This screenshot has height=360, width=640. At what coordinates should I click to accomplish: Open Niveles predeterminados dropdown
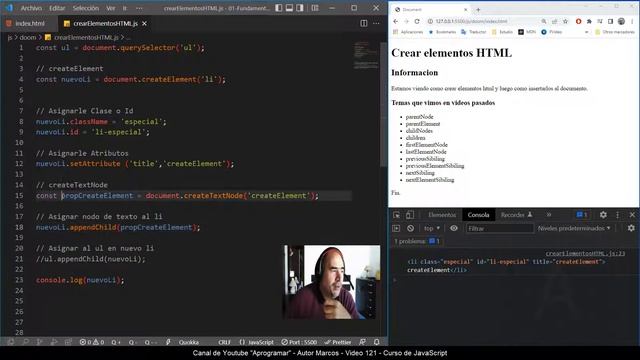pos(574,228)
